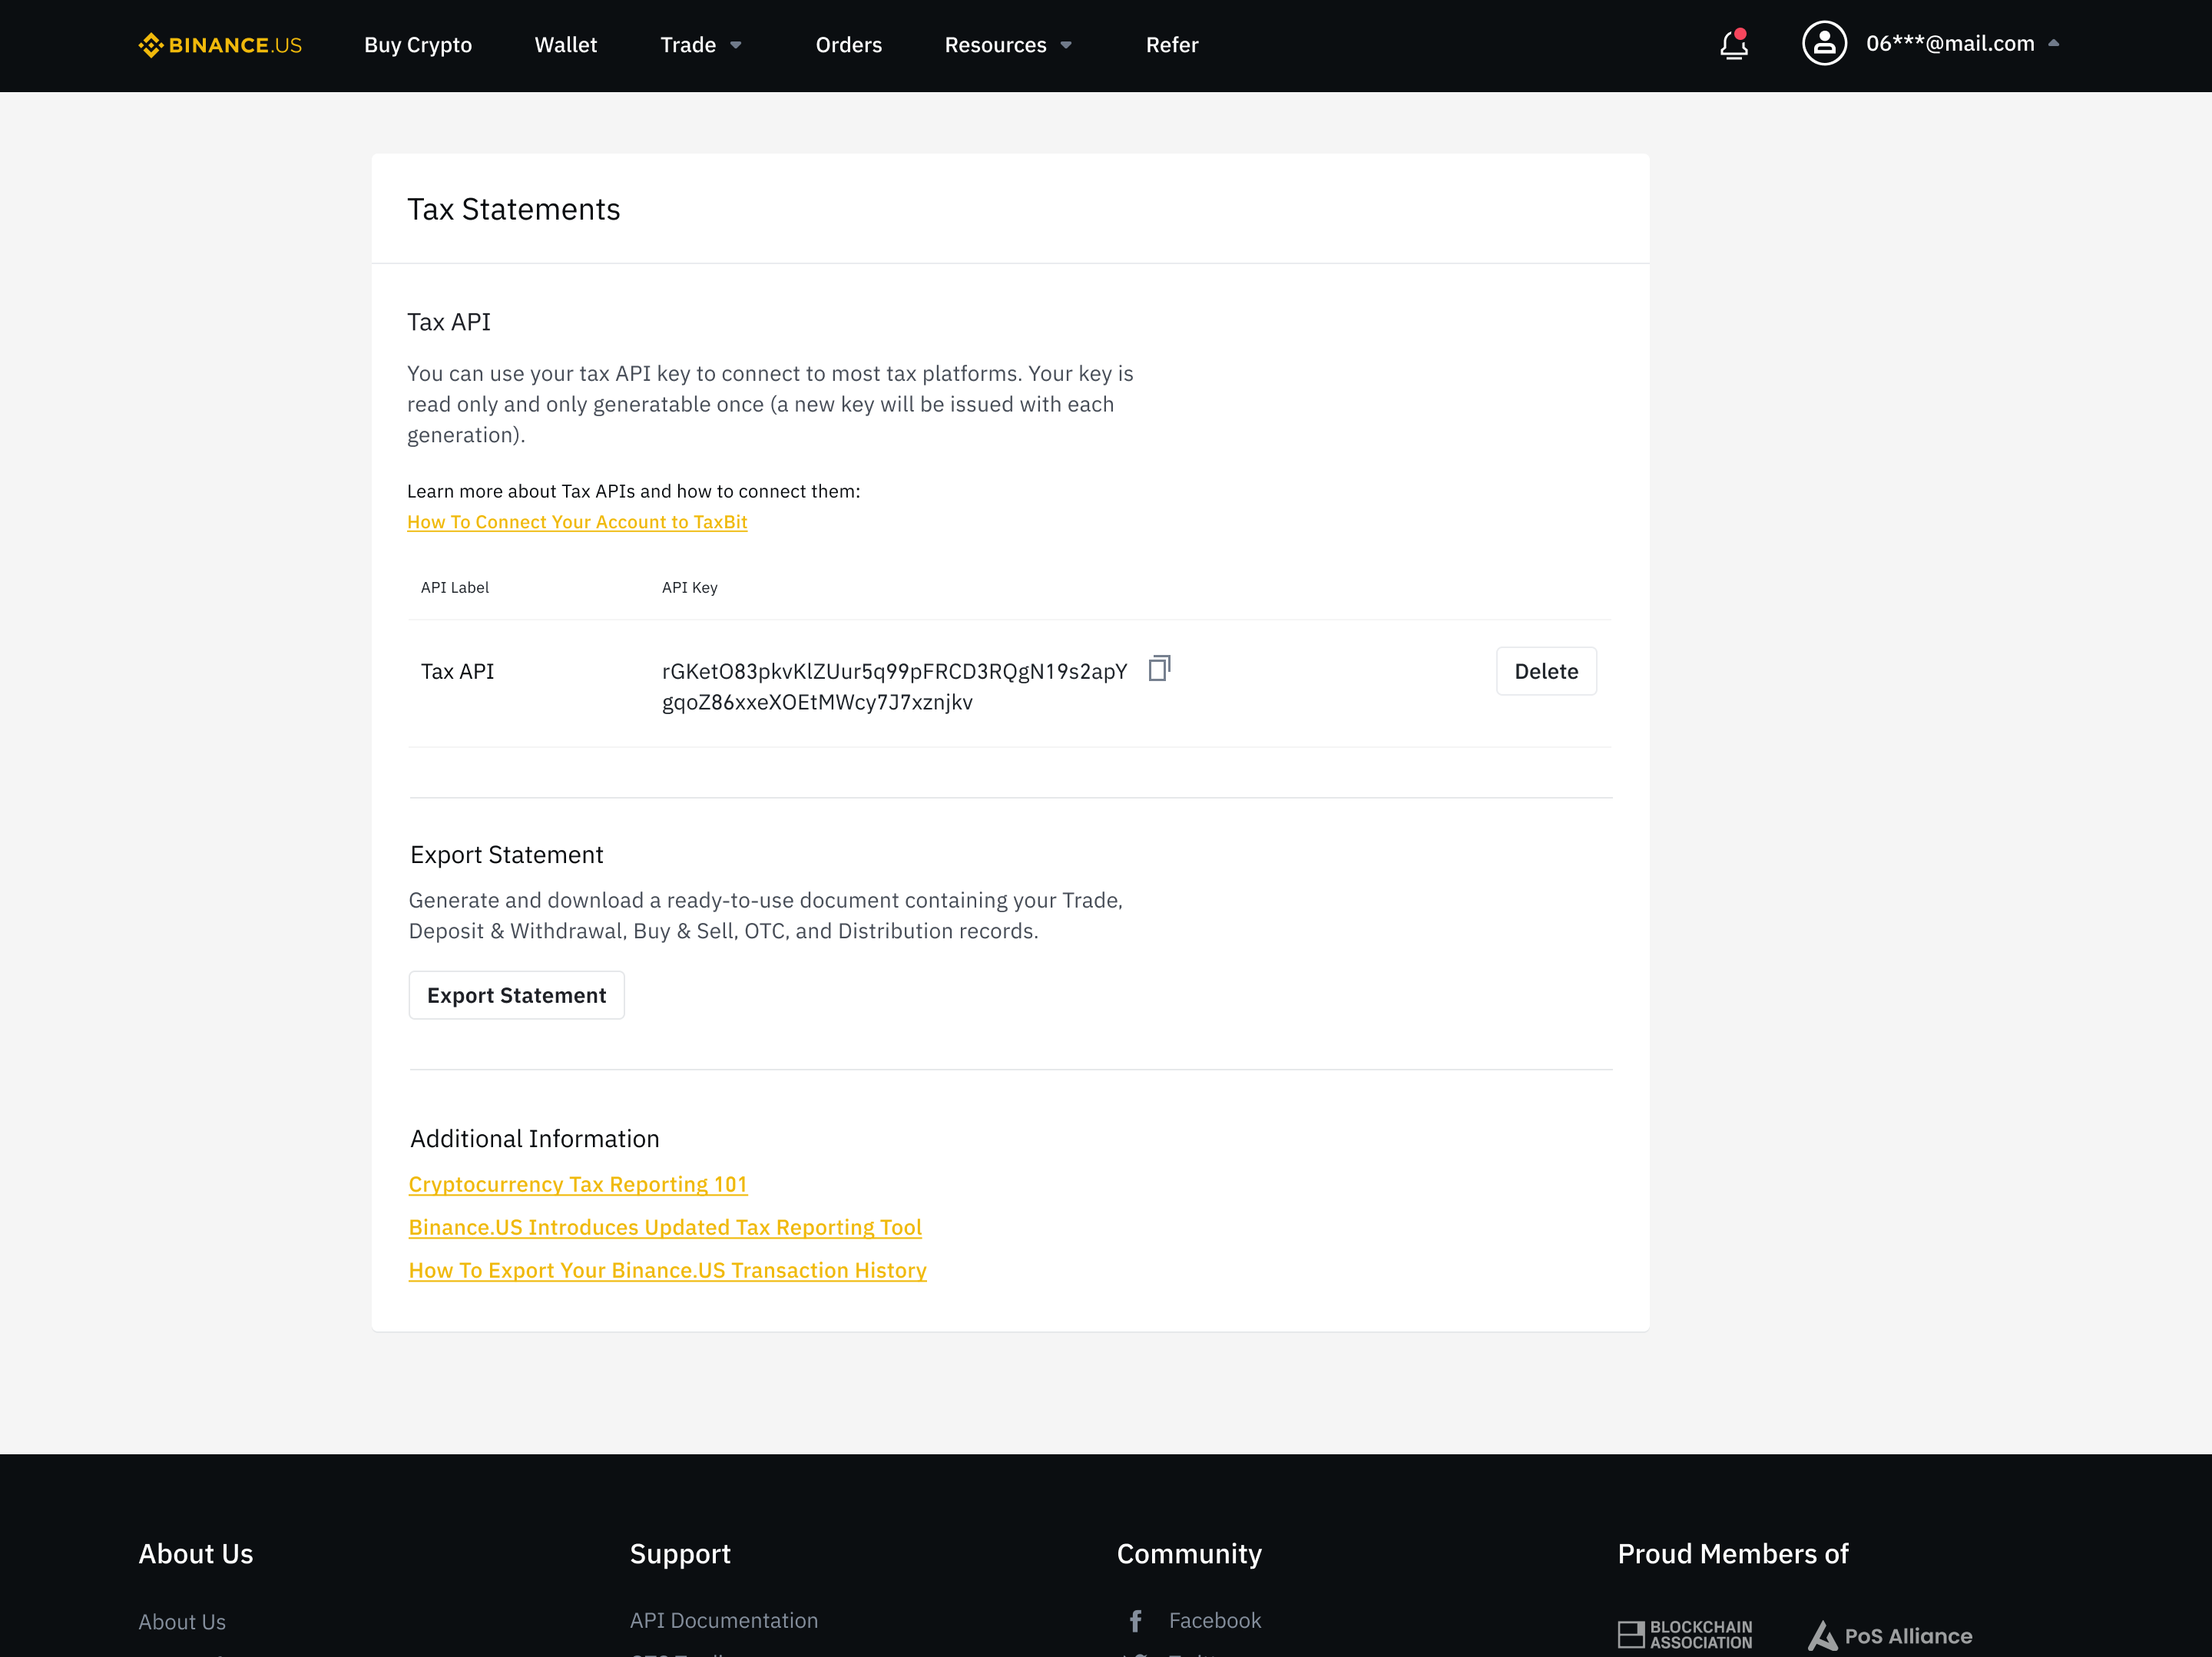Click the API Label column header
Viewport: 2212px width, 1657px height.
tap(454, 588)
